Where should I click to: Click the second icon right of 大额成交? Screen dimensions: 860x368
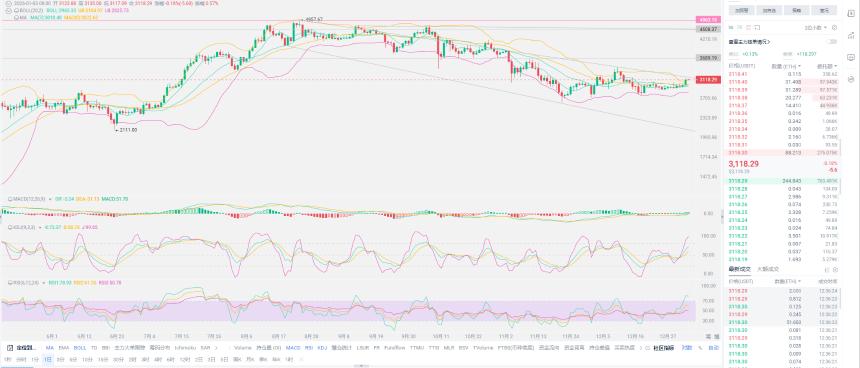[835, 269]
